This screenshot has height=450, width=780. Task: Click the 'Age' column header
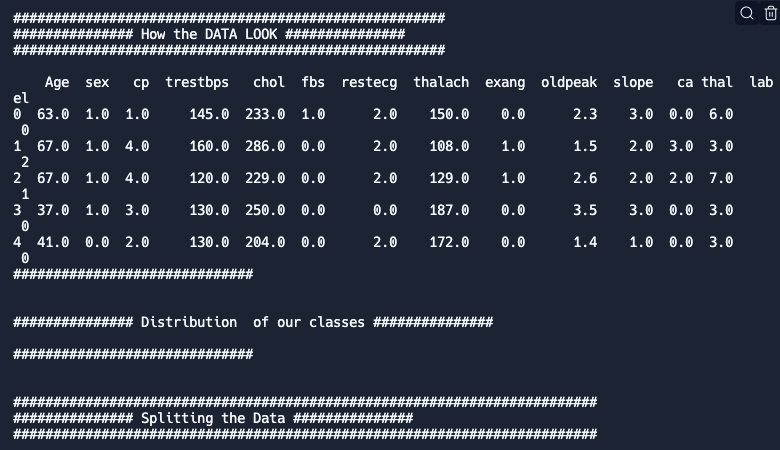[57, 82]
